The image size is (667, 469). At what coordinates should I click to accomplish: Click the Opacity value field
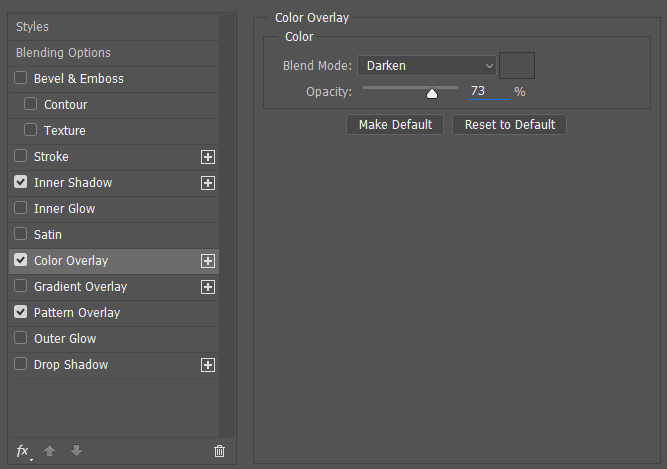489,91
